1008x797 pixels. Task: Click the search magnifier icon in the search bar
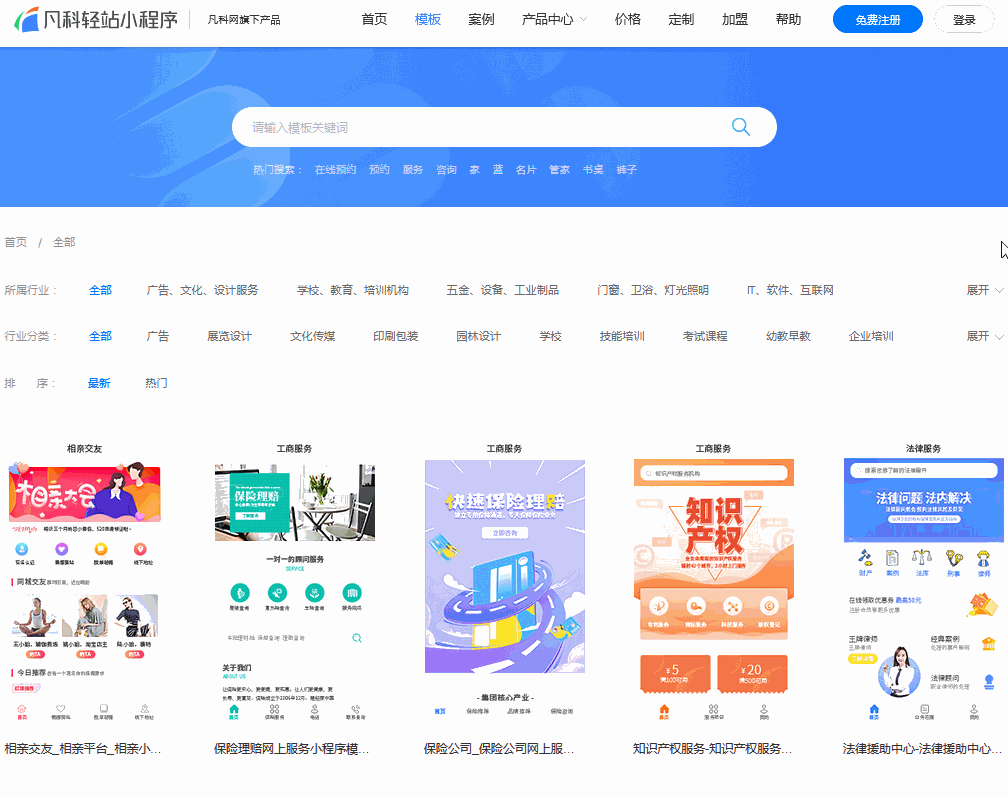pyautogui.click(x=740, y=126)
